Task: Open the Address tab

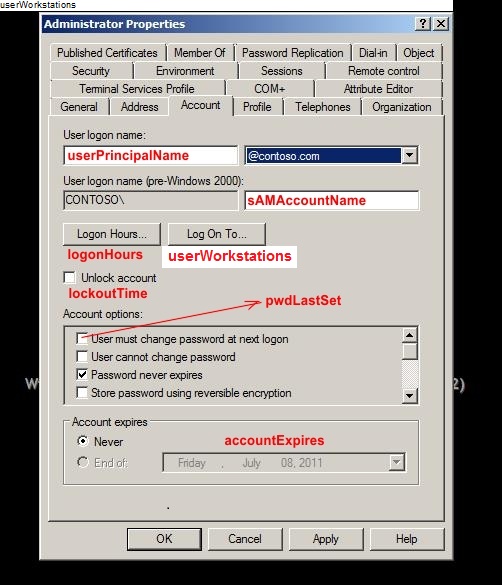Action: [x=139, y=107]
